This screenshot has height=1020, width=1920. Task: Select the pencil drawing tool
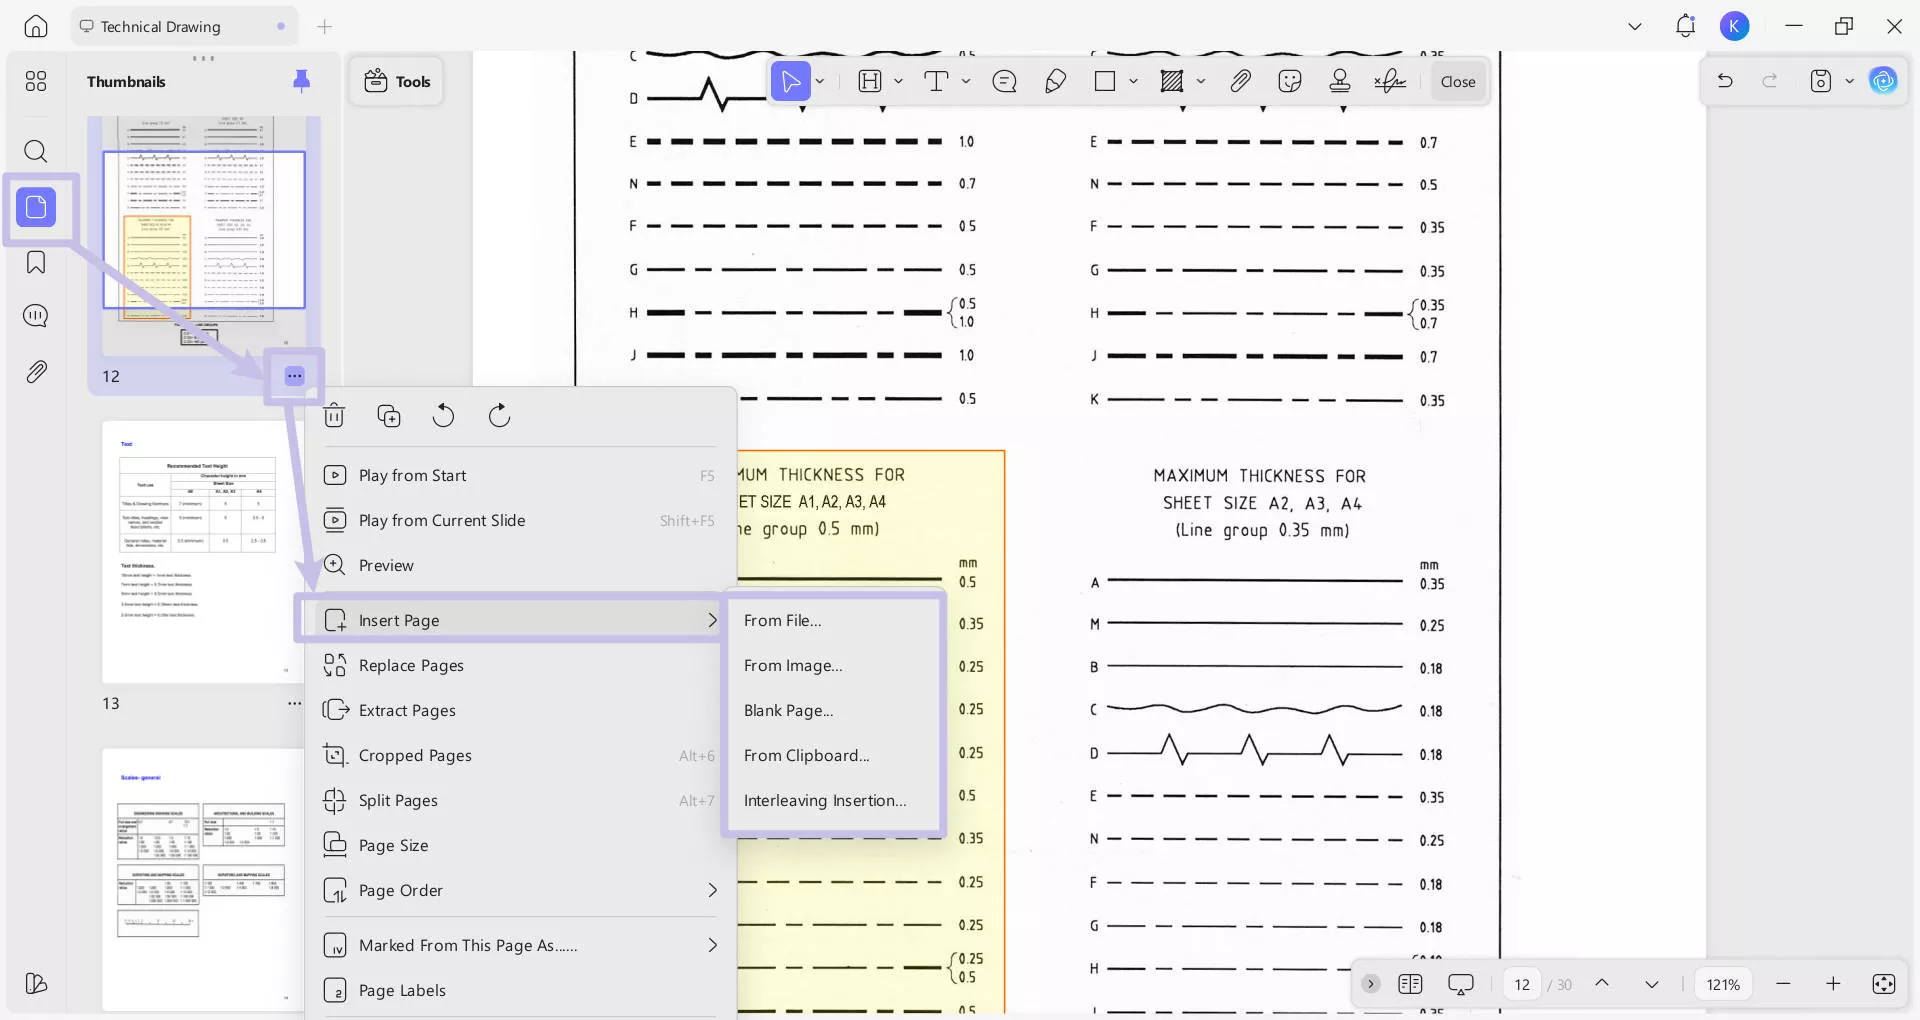point(1055,81)
